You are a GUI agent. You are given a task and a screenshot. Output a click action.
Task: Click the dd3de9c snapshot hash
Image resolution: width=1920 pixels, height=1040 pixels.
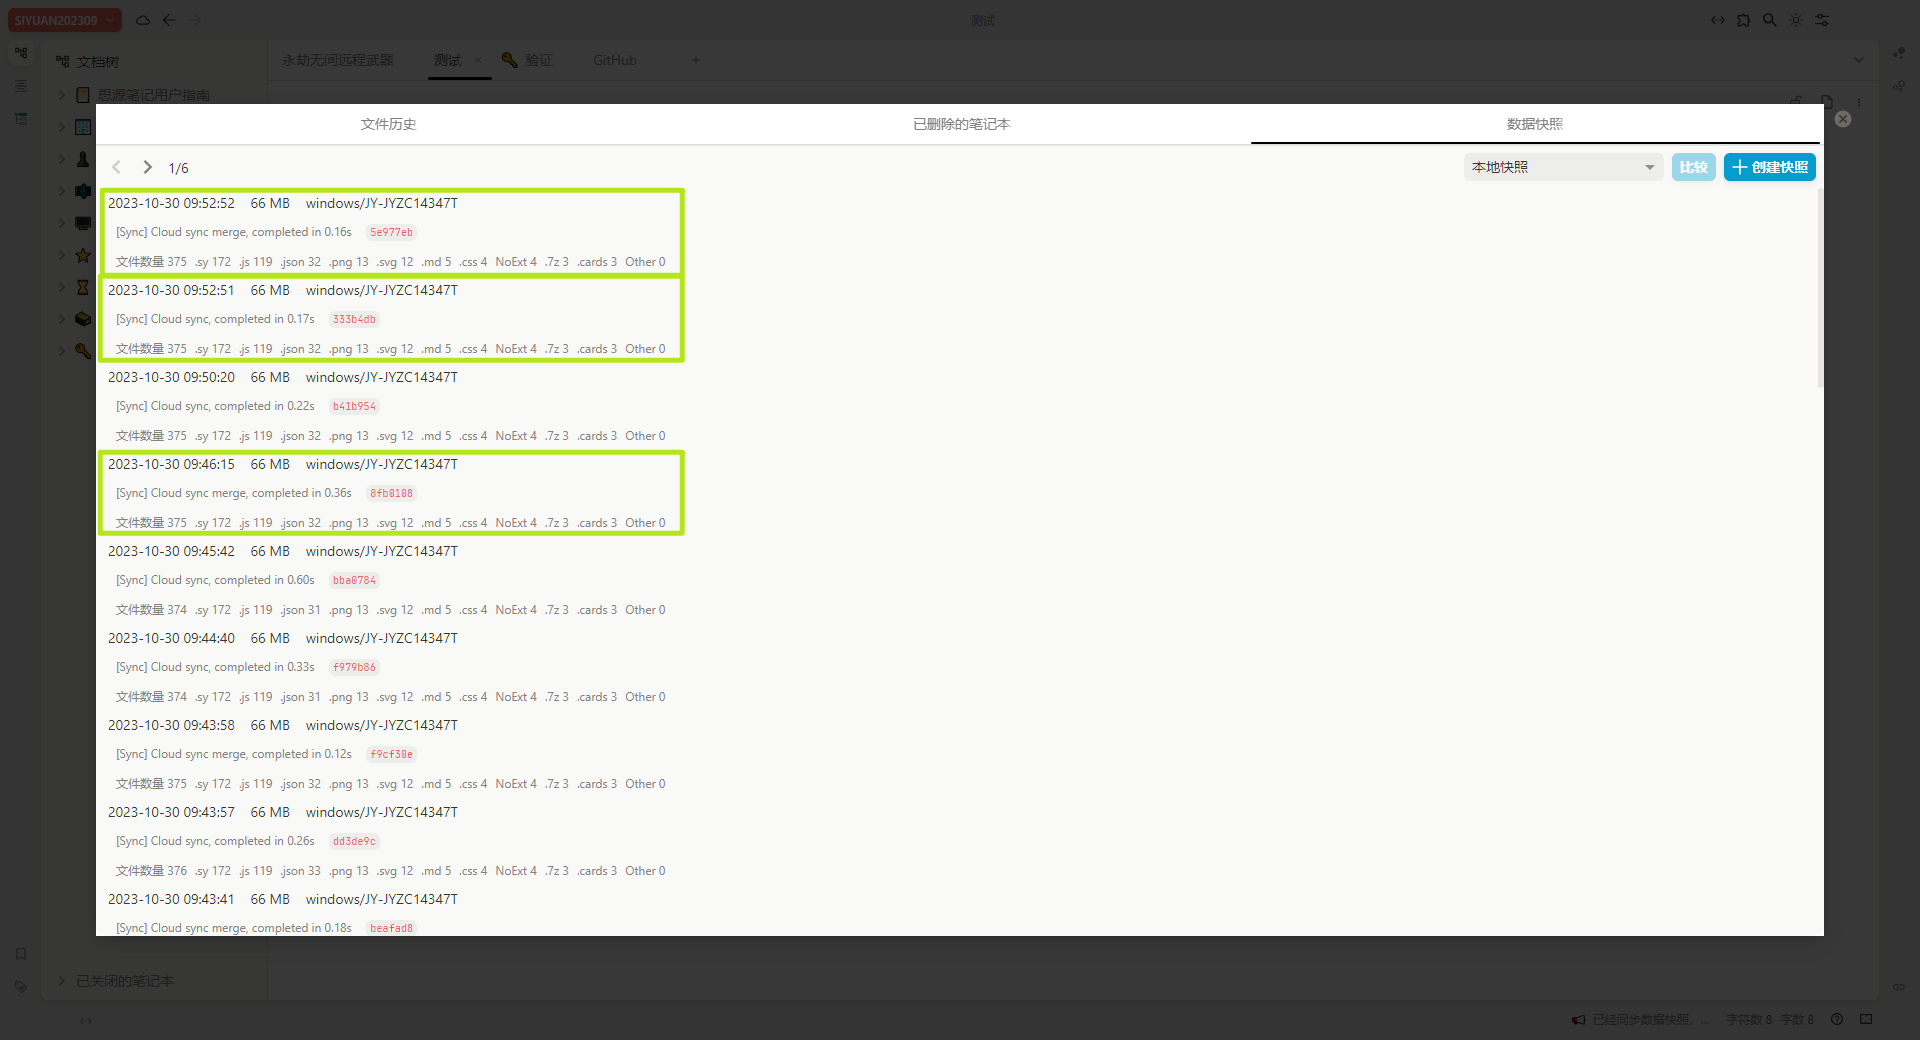pyautogui.click(x=354, y=841)
